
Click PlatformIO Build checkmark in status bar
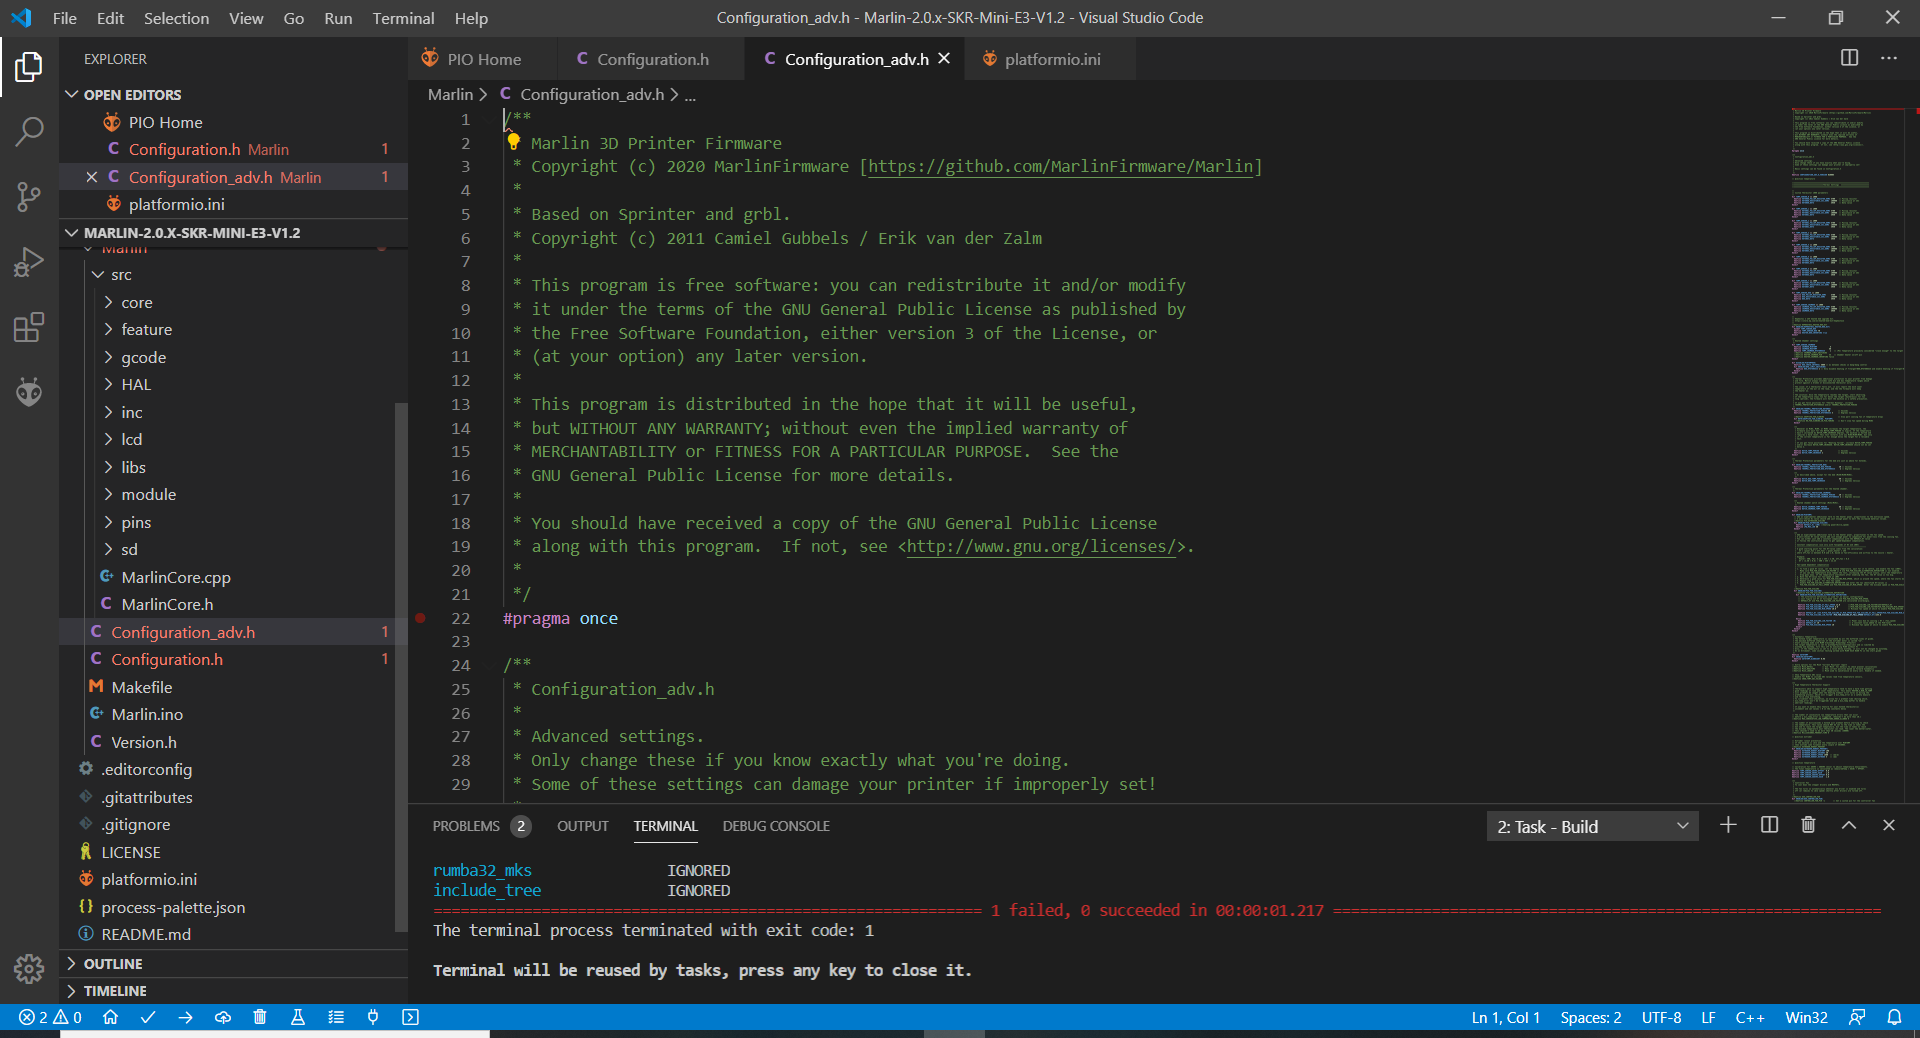pyautogui.click(x=148, y=1017)
